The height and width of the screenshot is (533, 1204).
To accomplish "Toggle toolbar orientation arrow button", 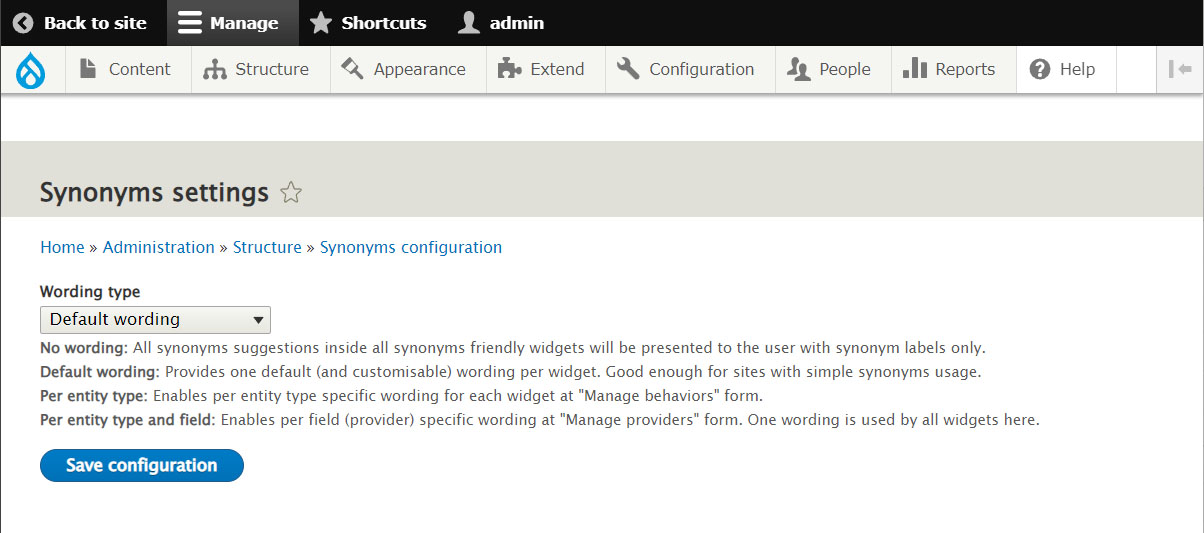I will 1180,69.
